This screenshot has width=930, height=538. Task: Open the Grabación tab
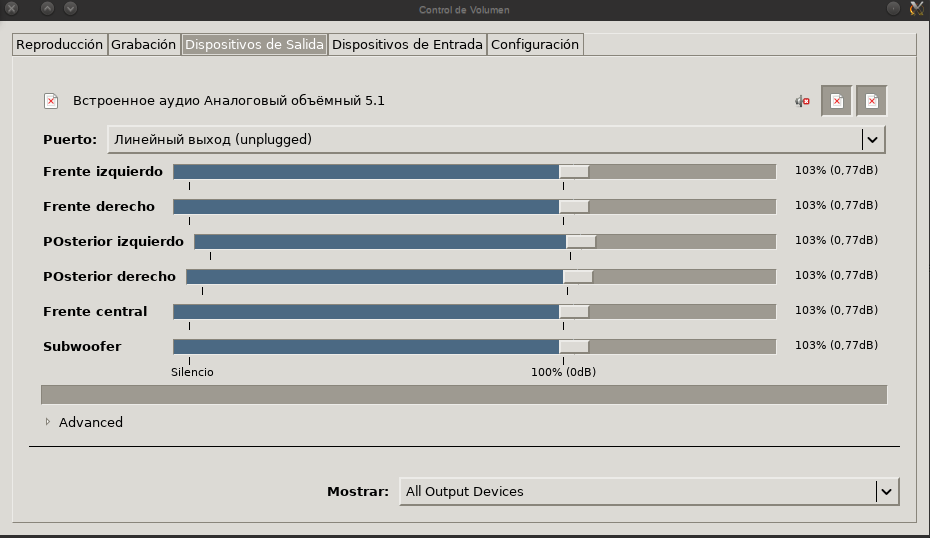coord(144,44)
